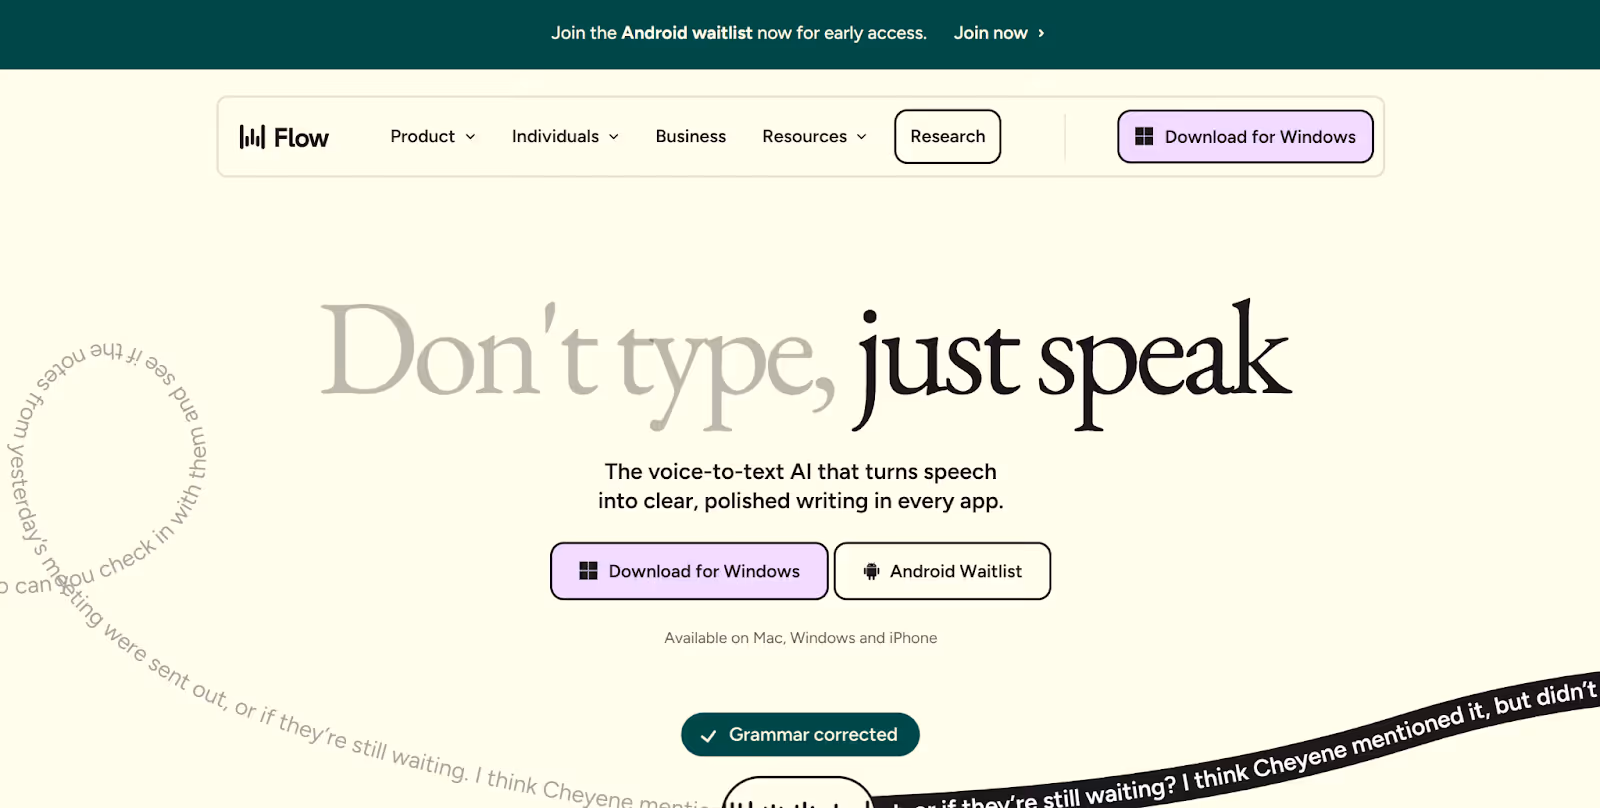
Task: Click the Windows icon in navbar download button
Action: [x=1144, y=136]
